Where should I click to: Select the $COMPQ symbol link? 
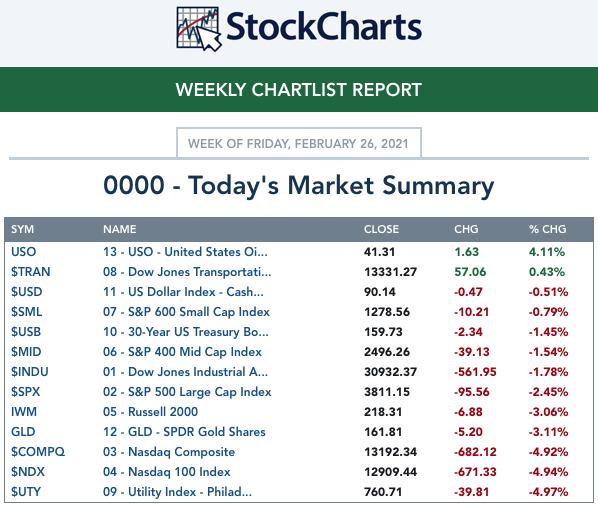point(38,452)
